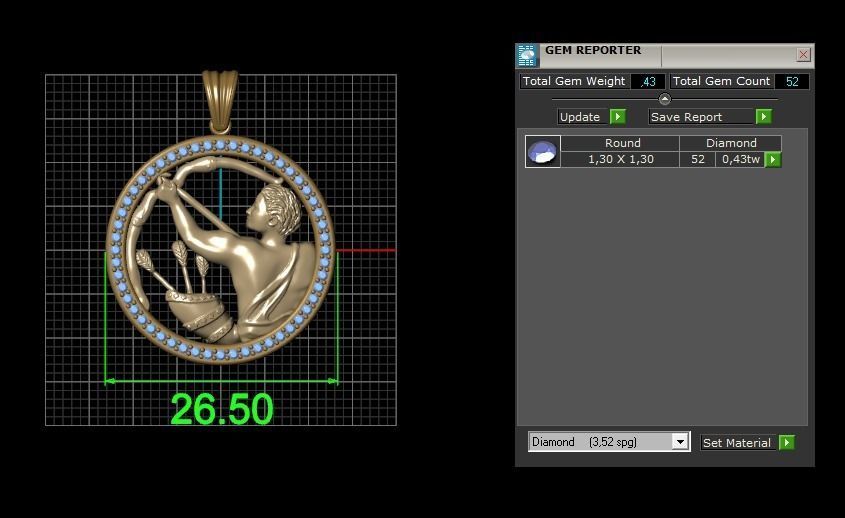The height and width of the screenshot is (518, 845).
Task: Click the 26.50 dimension text in viewport
Action: 221,409
